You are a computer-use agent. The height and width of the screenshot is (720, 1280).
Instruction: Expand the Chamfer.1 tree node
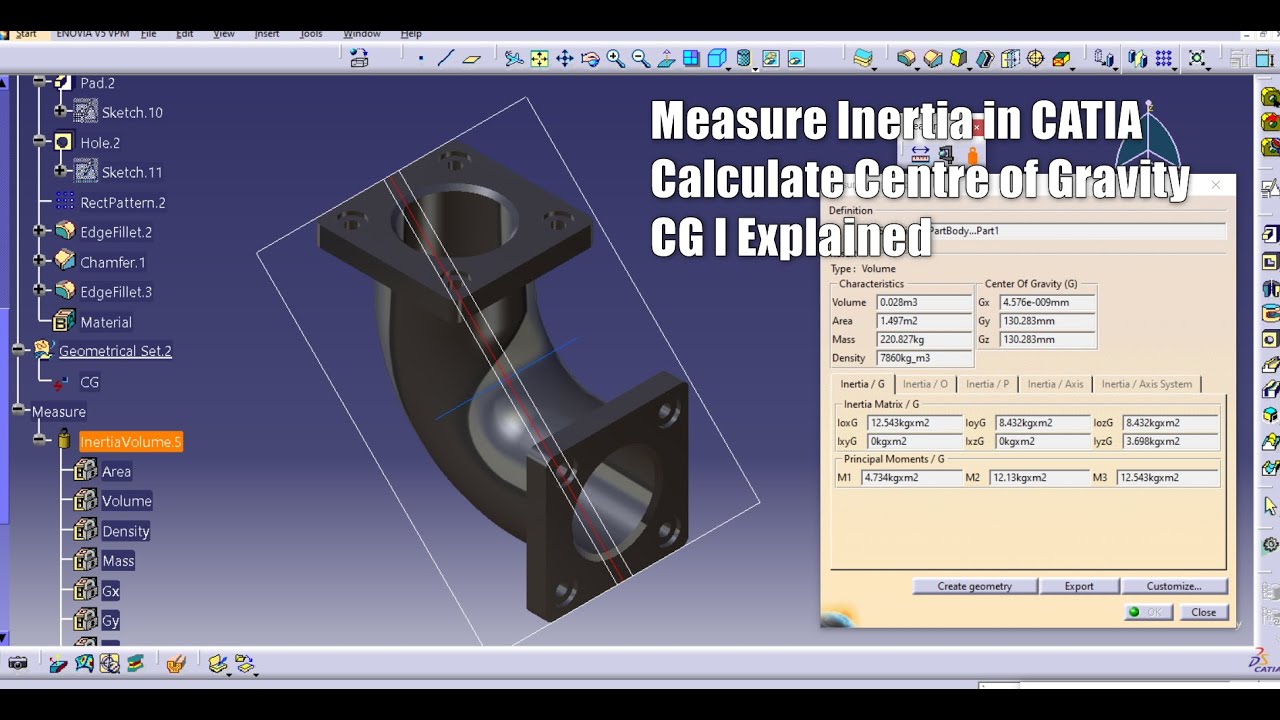coord(39,261)
